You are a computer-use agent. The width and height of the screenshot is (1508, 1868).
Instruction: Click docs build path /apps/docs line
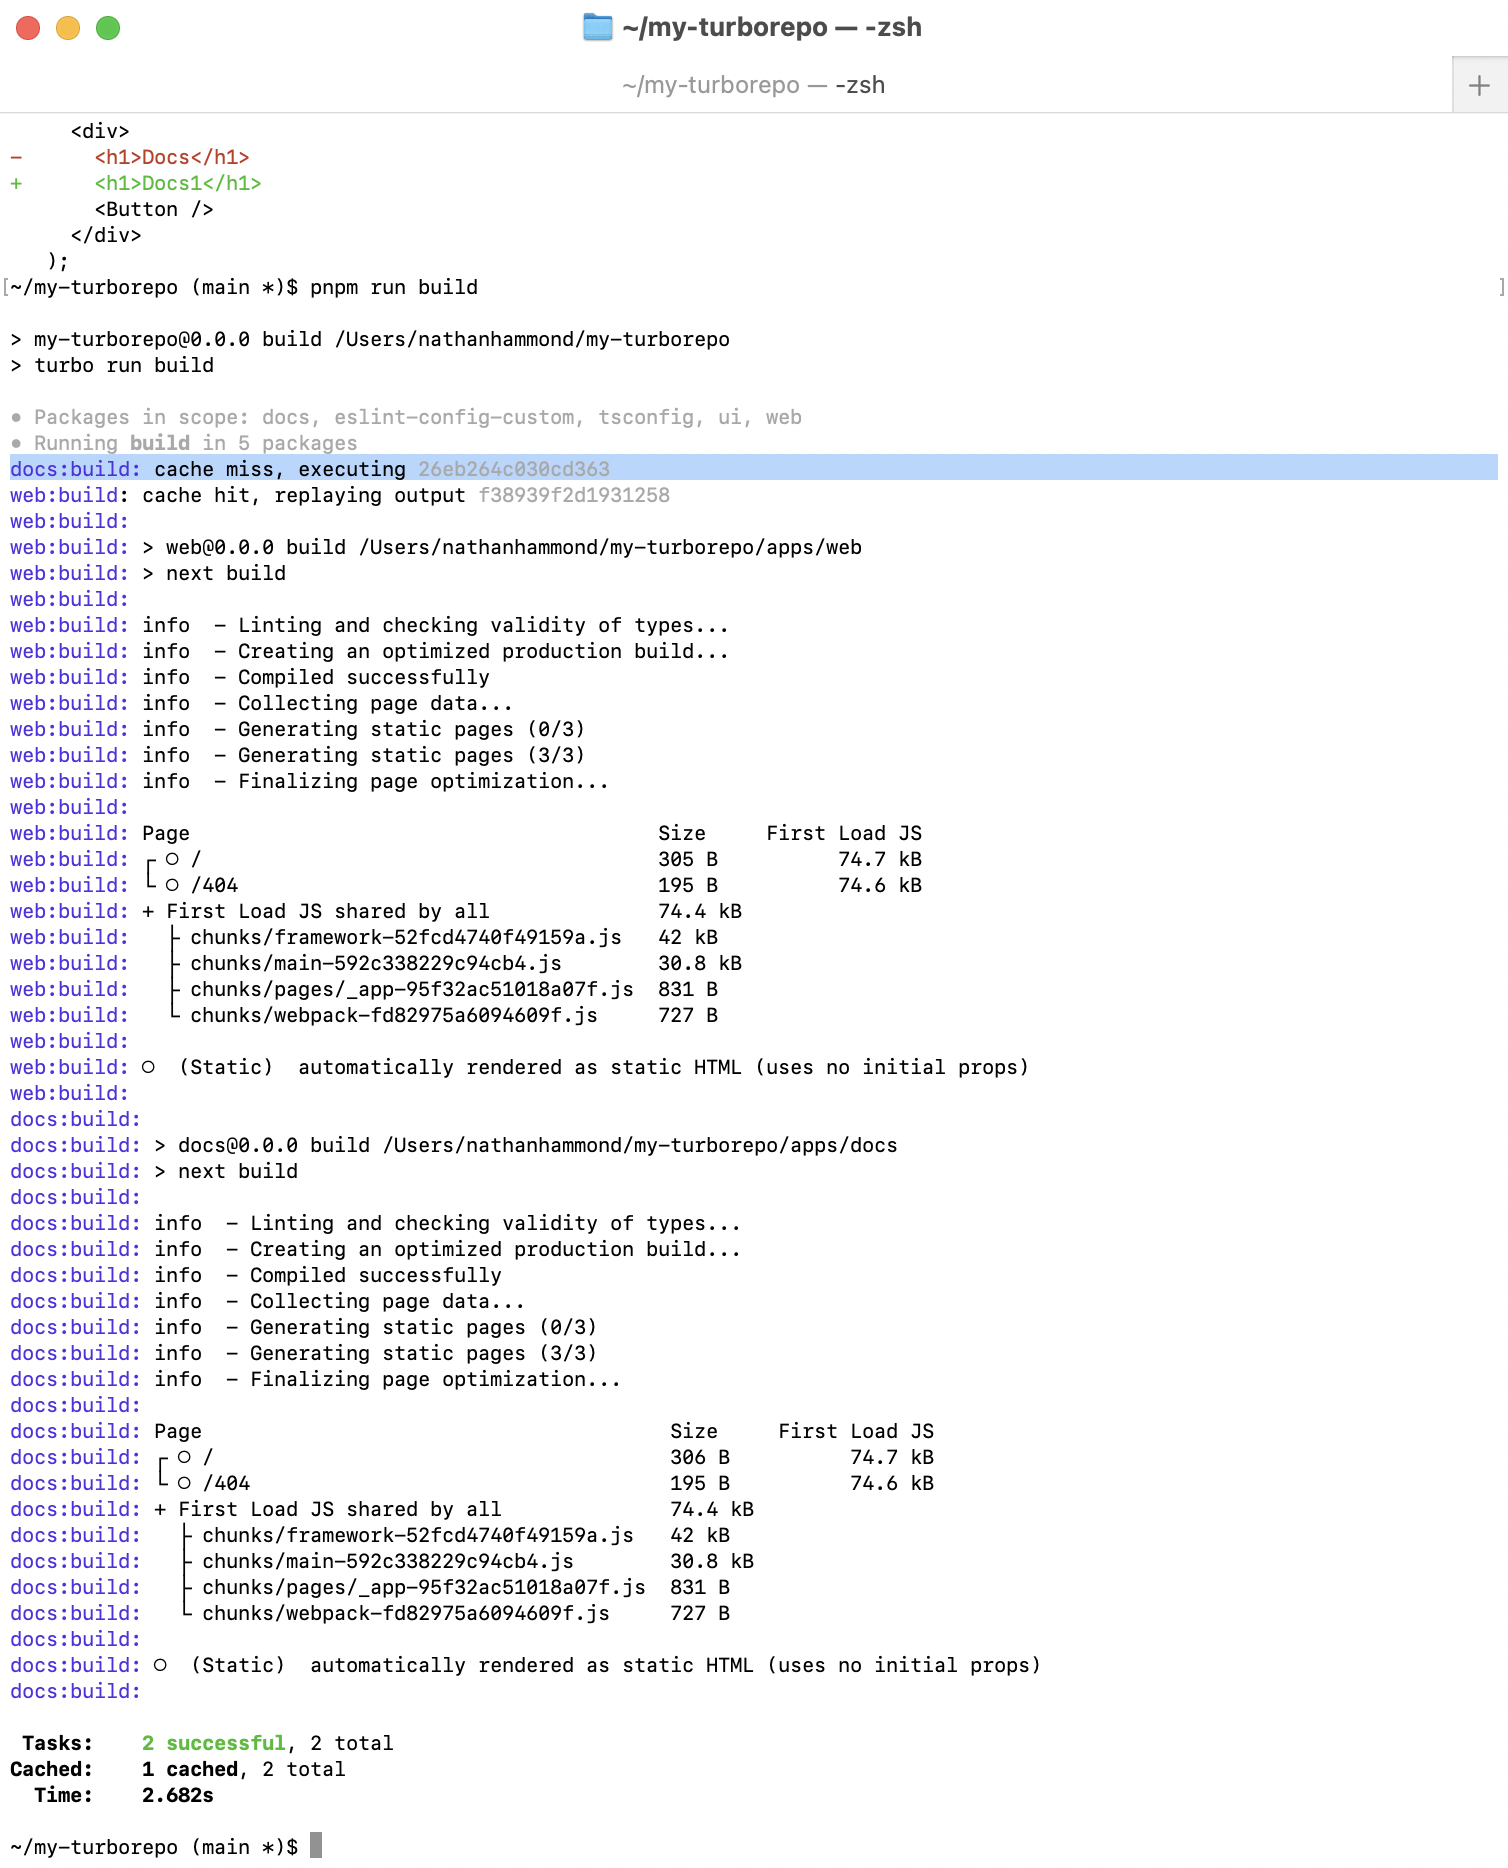tap(454, 1145)
